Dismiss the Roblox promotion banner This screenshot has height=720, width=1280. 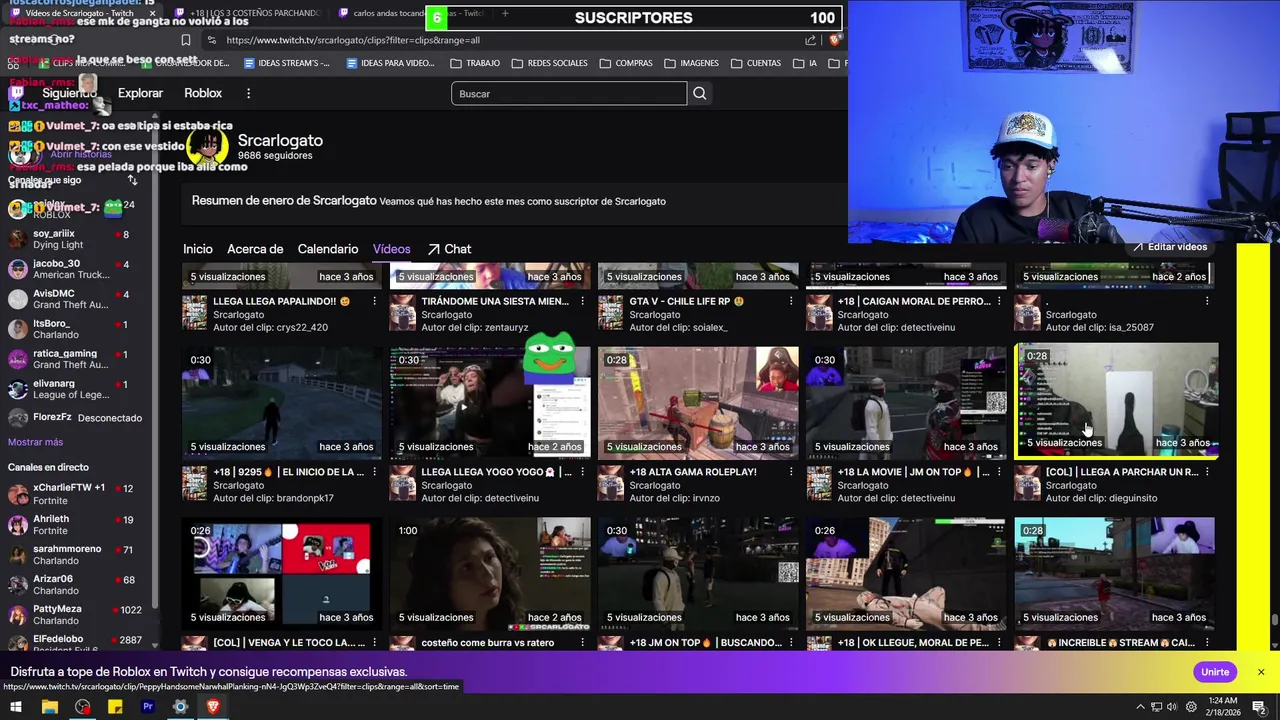[1261, 672]
